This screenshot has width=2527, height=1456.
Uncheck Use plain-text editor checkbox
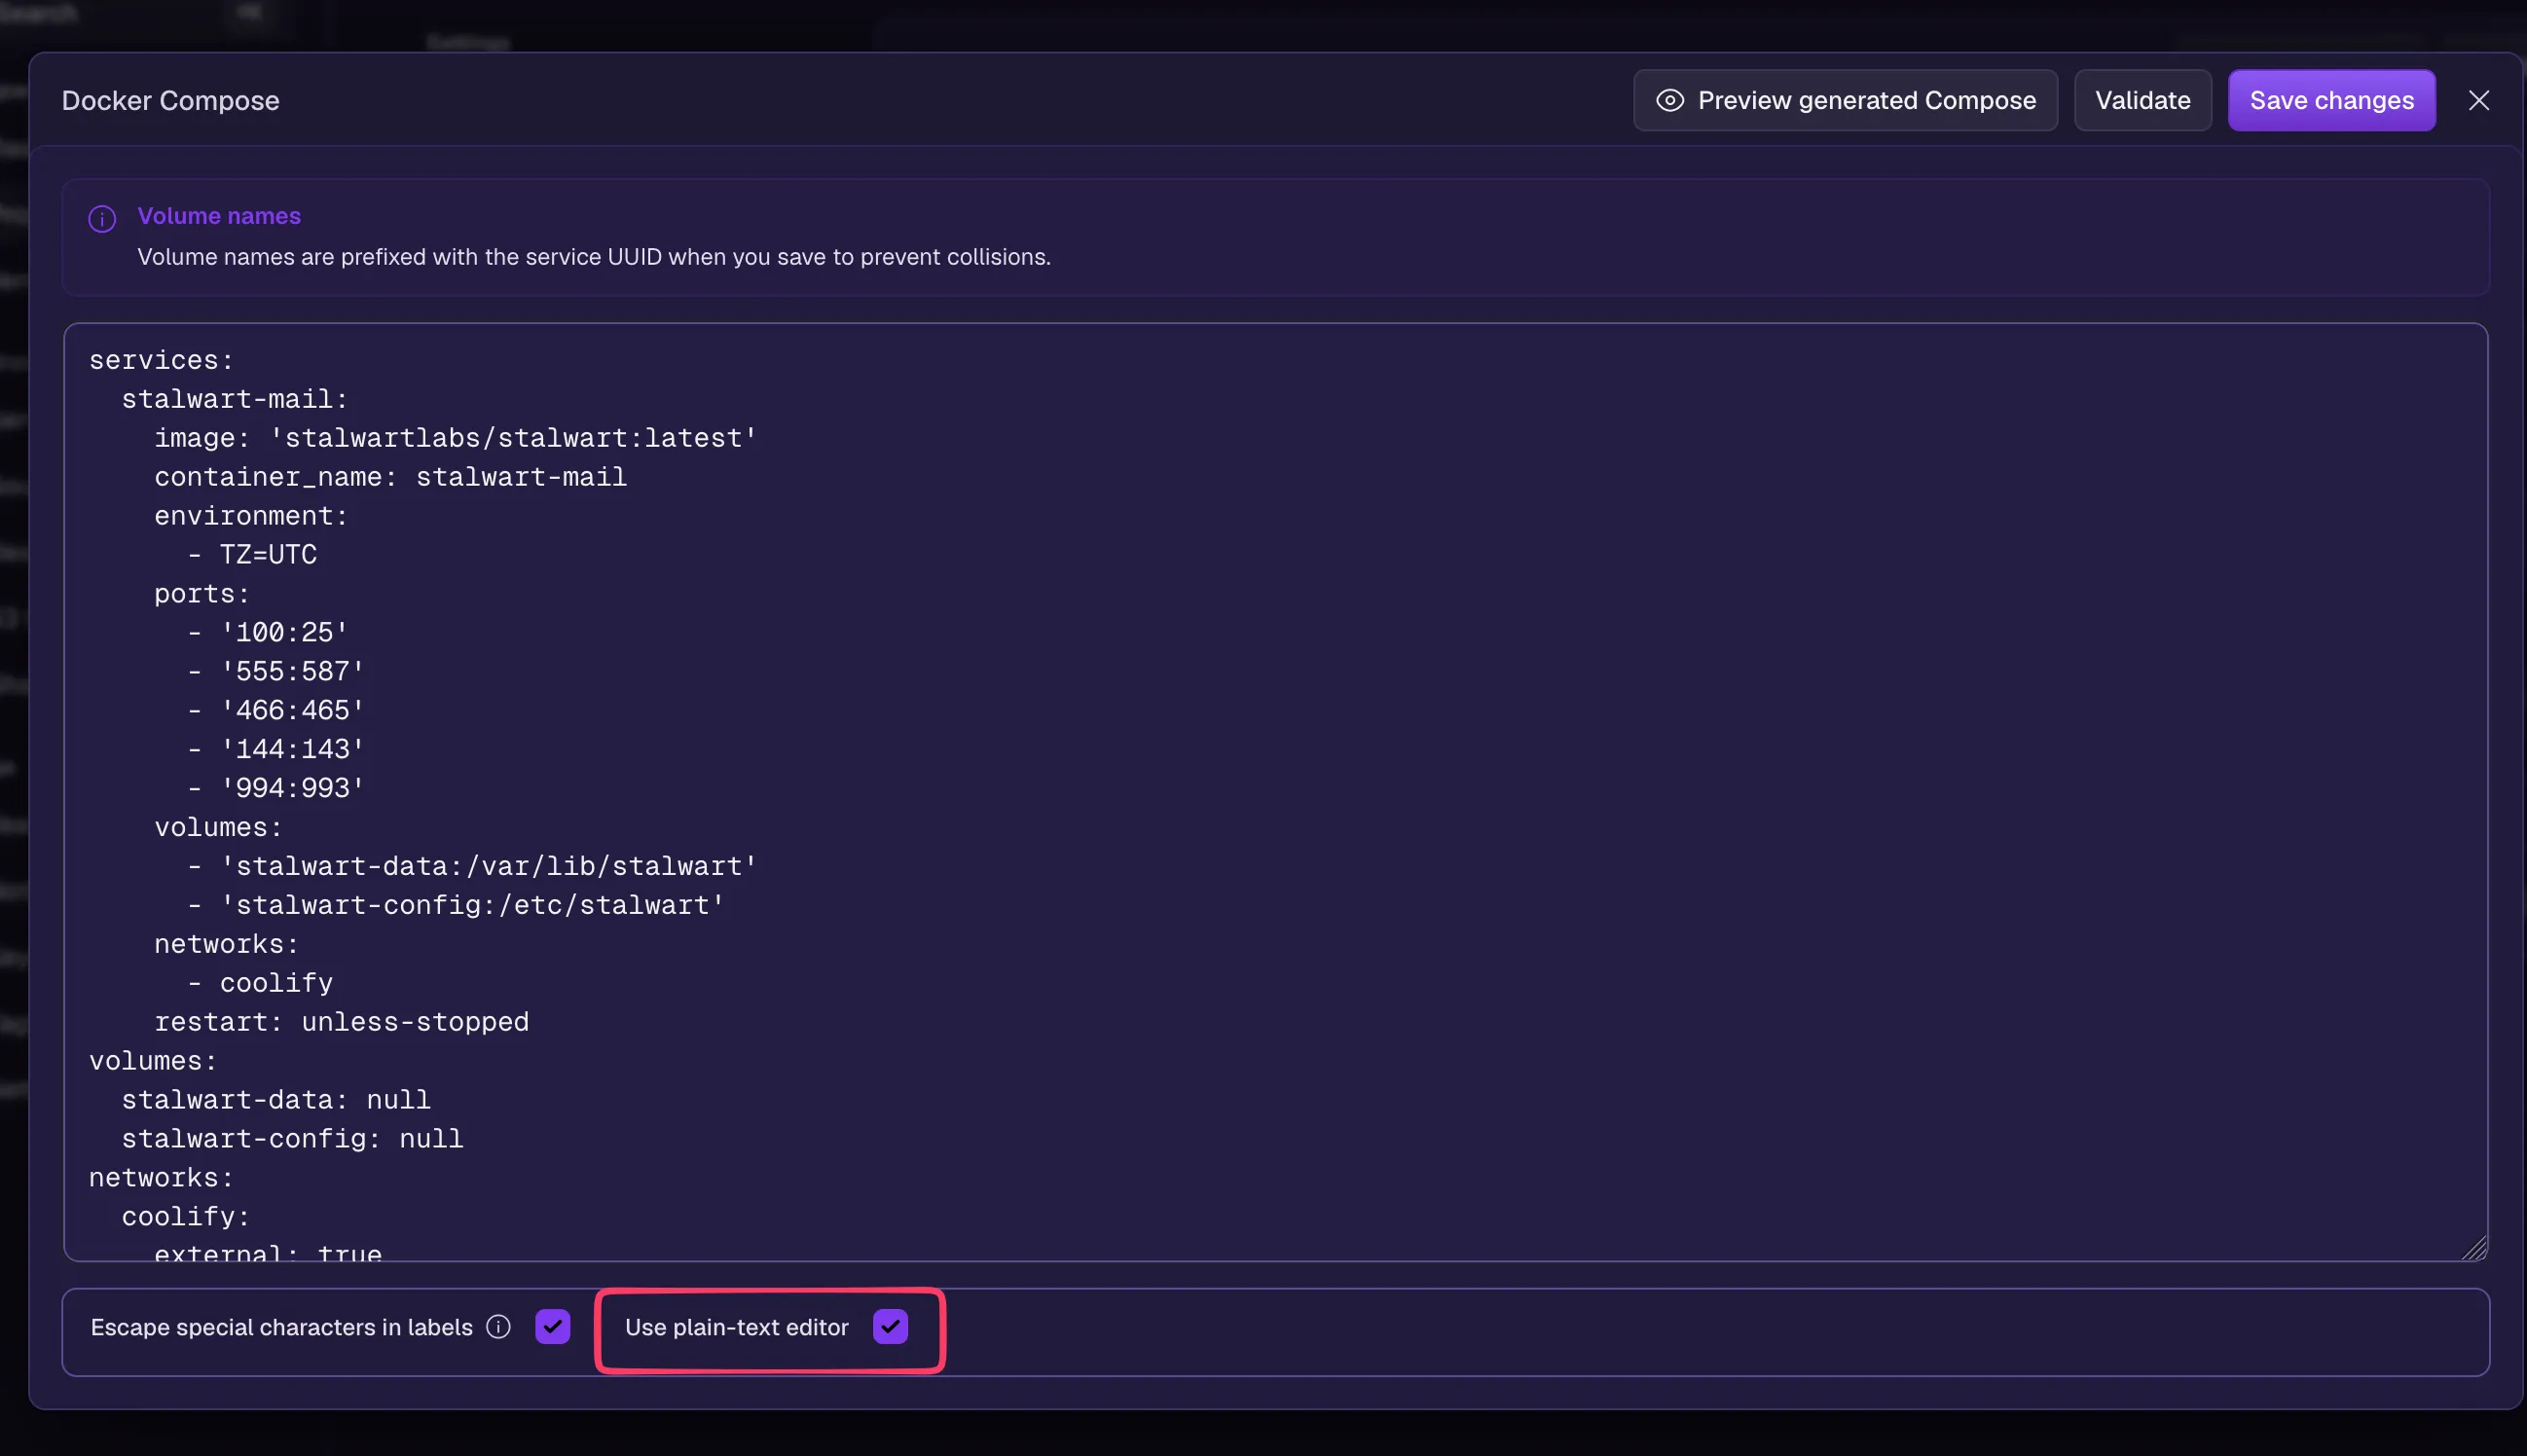(x=890, y=1326)
